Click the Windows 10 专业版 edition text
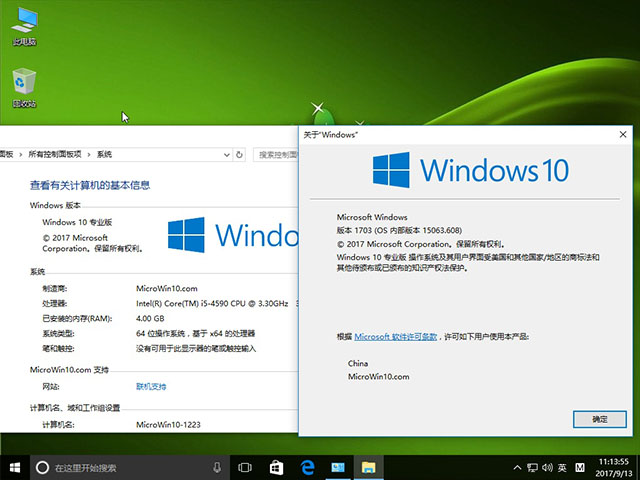This screenshot has width=640, height=480. [77, 222]
